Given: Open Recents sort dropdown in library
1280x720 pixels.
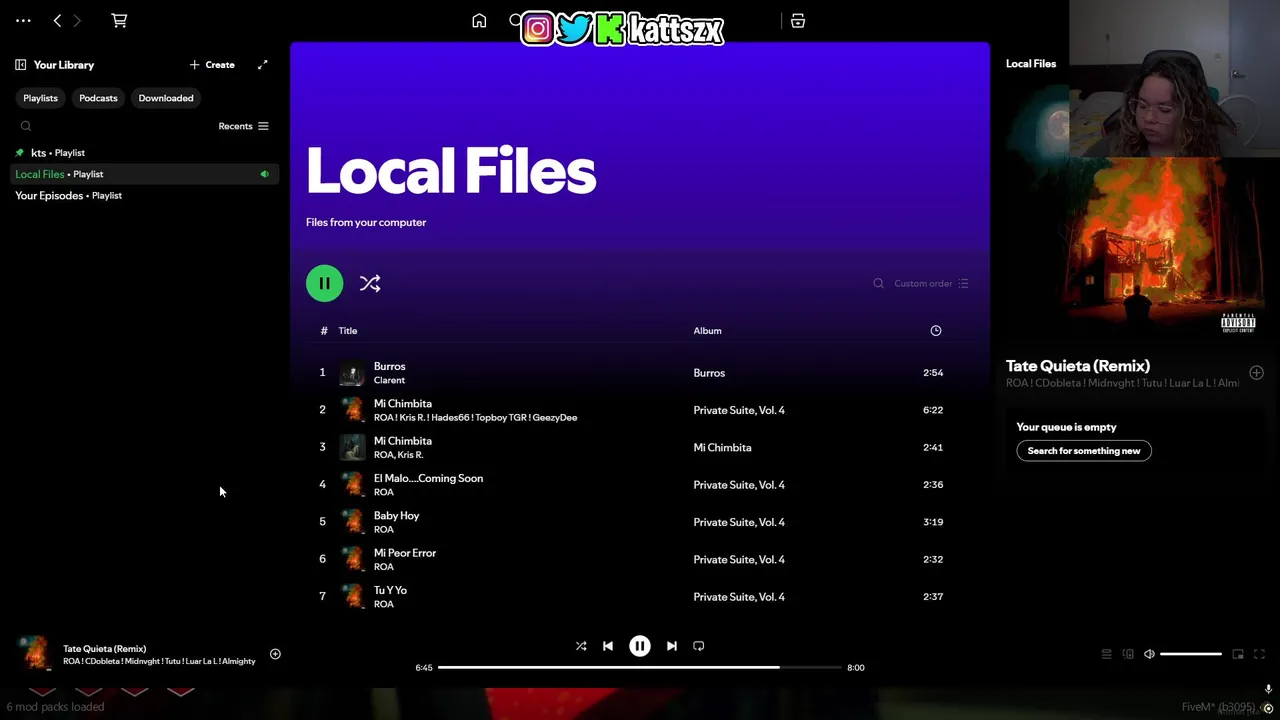Looking at the screenshot, I should coord(244,126).
